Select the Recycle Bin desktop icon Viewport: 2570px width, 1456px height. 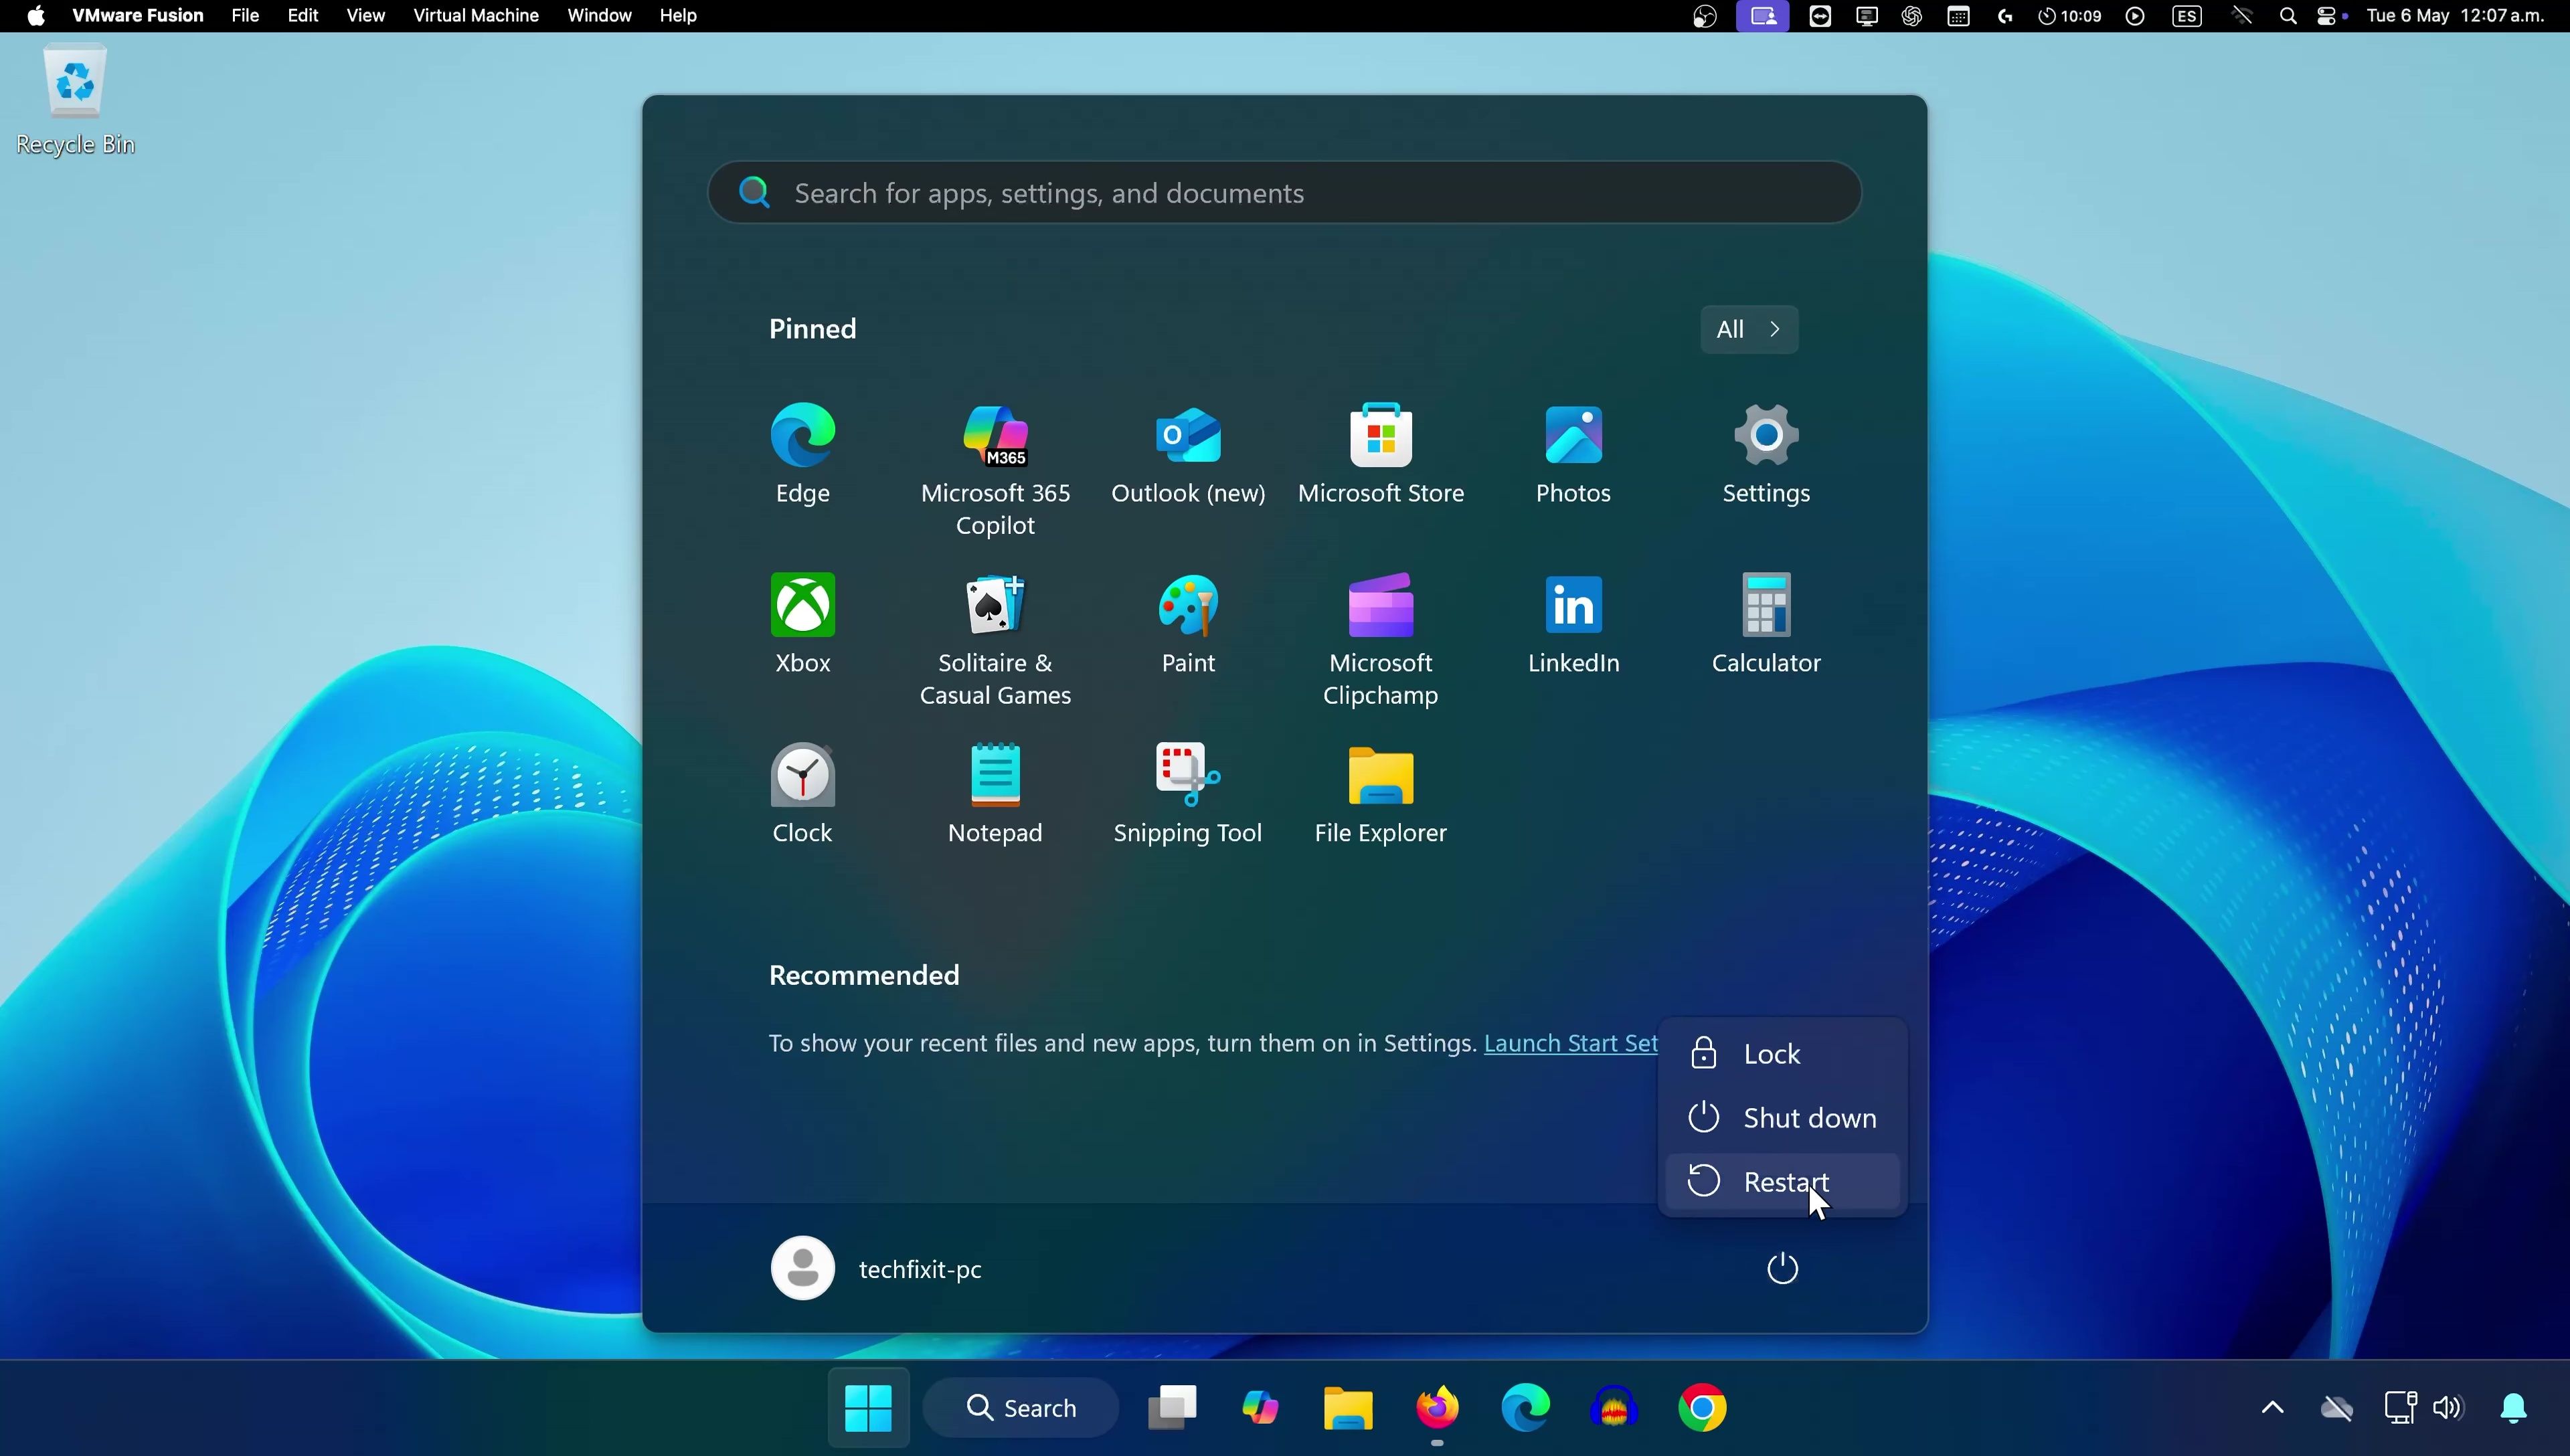(x=75, y=100)
